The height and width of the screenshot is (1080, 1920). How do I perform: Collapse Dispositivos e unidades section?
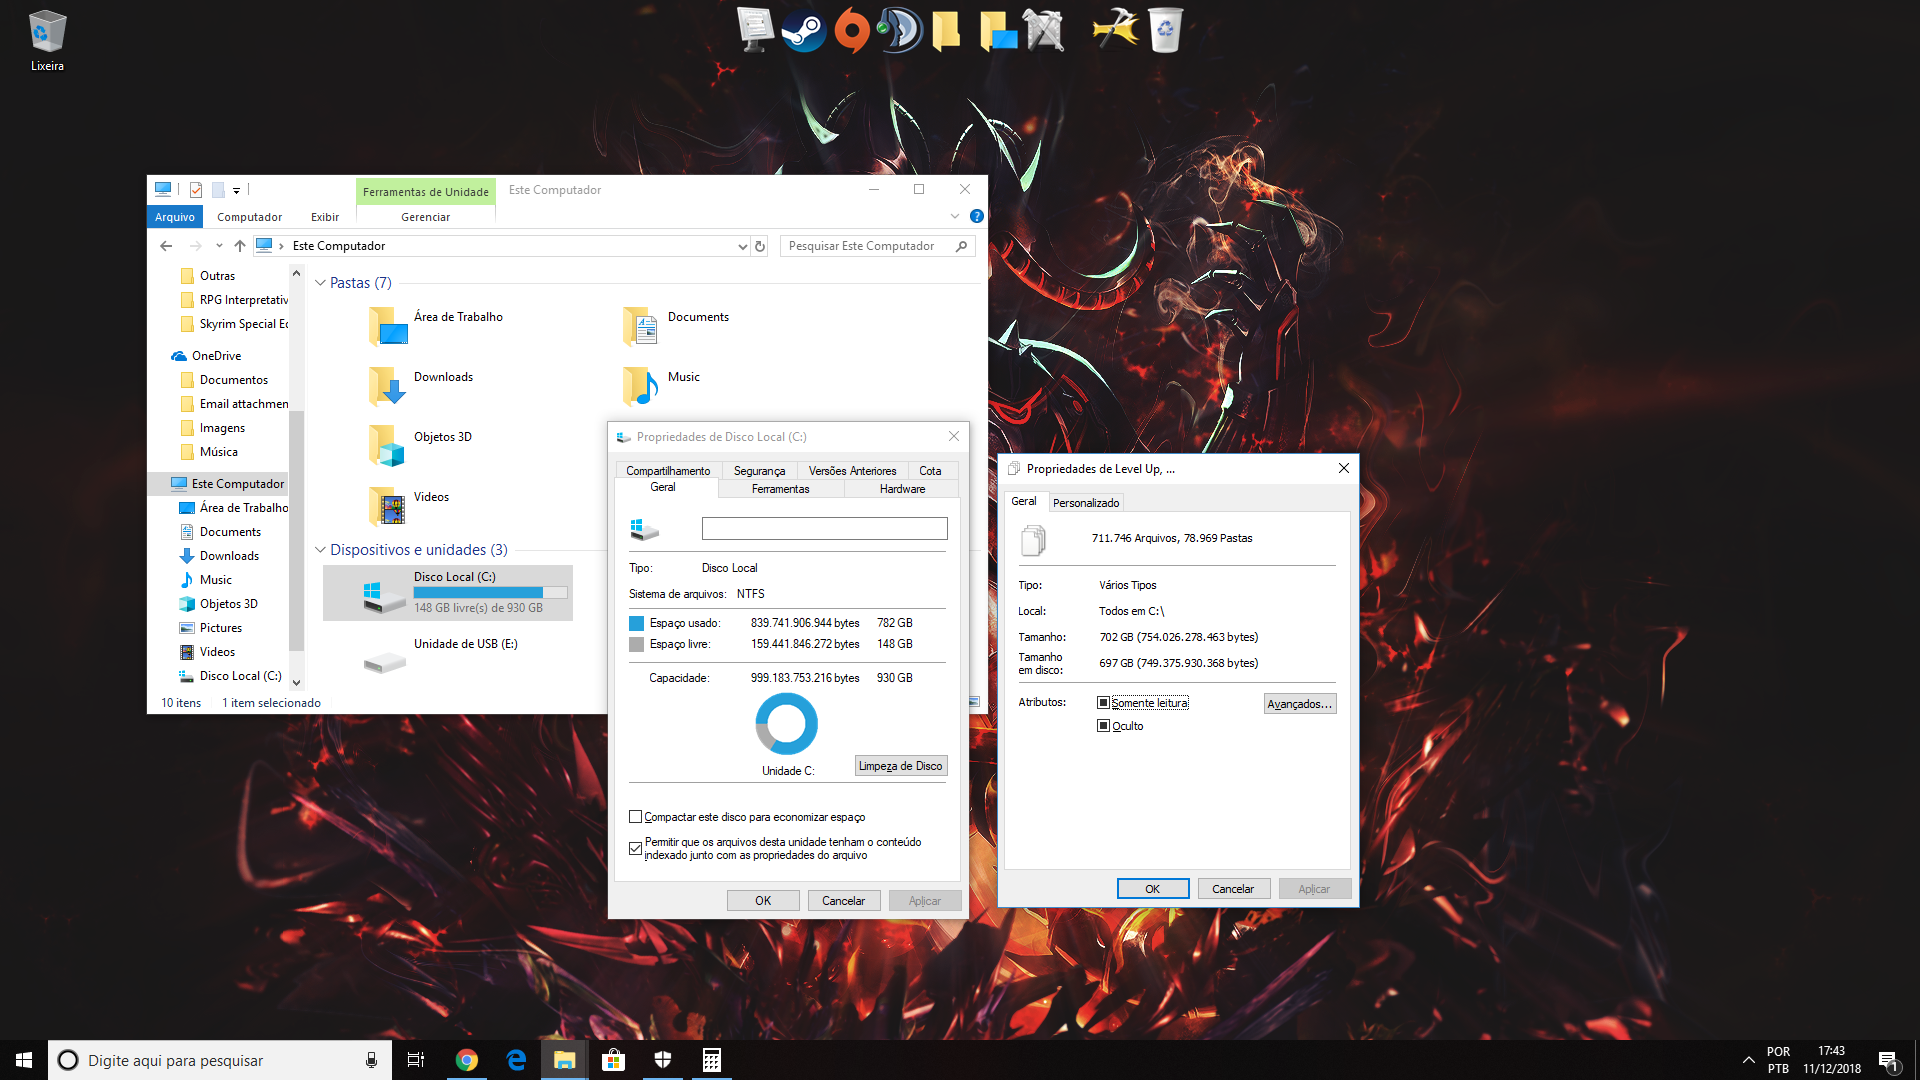point(321,550)
